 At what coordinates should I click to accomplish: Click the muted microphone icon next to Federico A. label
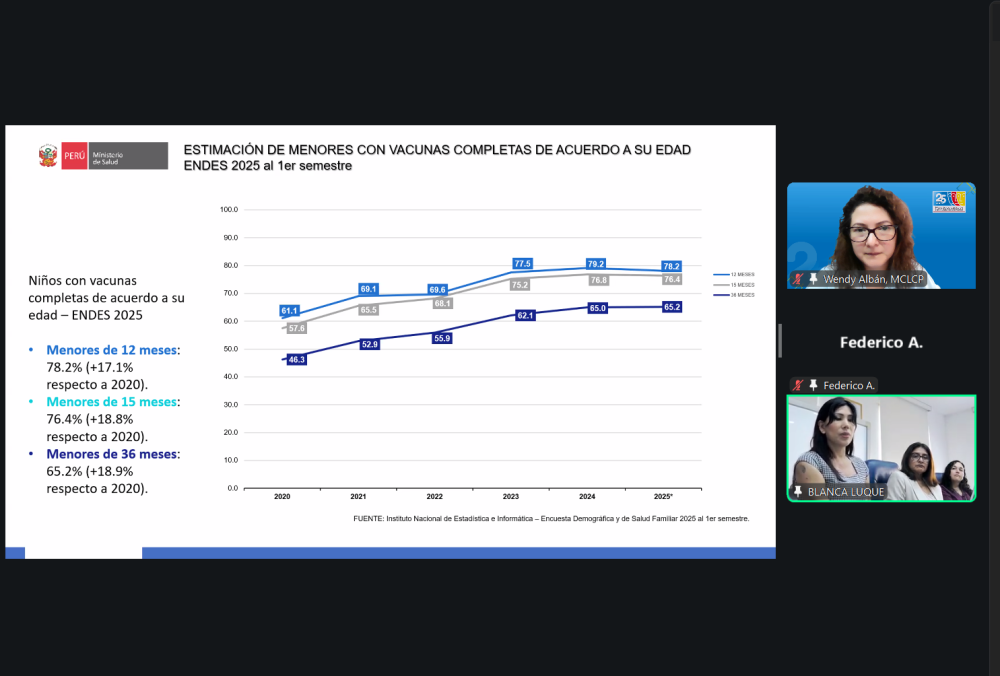pos(798,385)
